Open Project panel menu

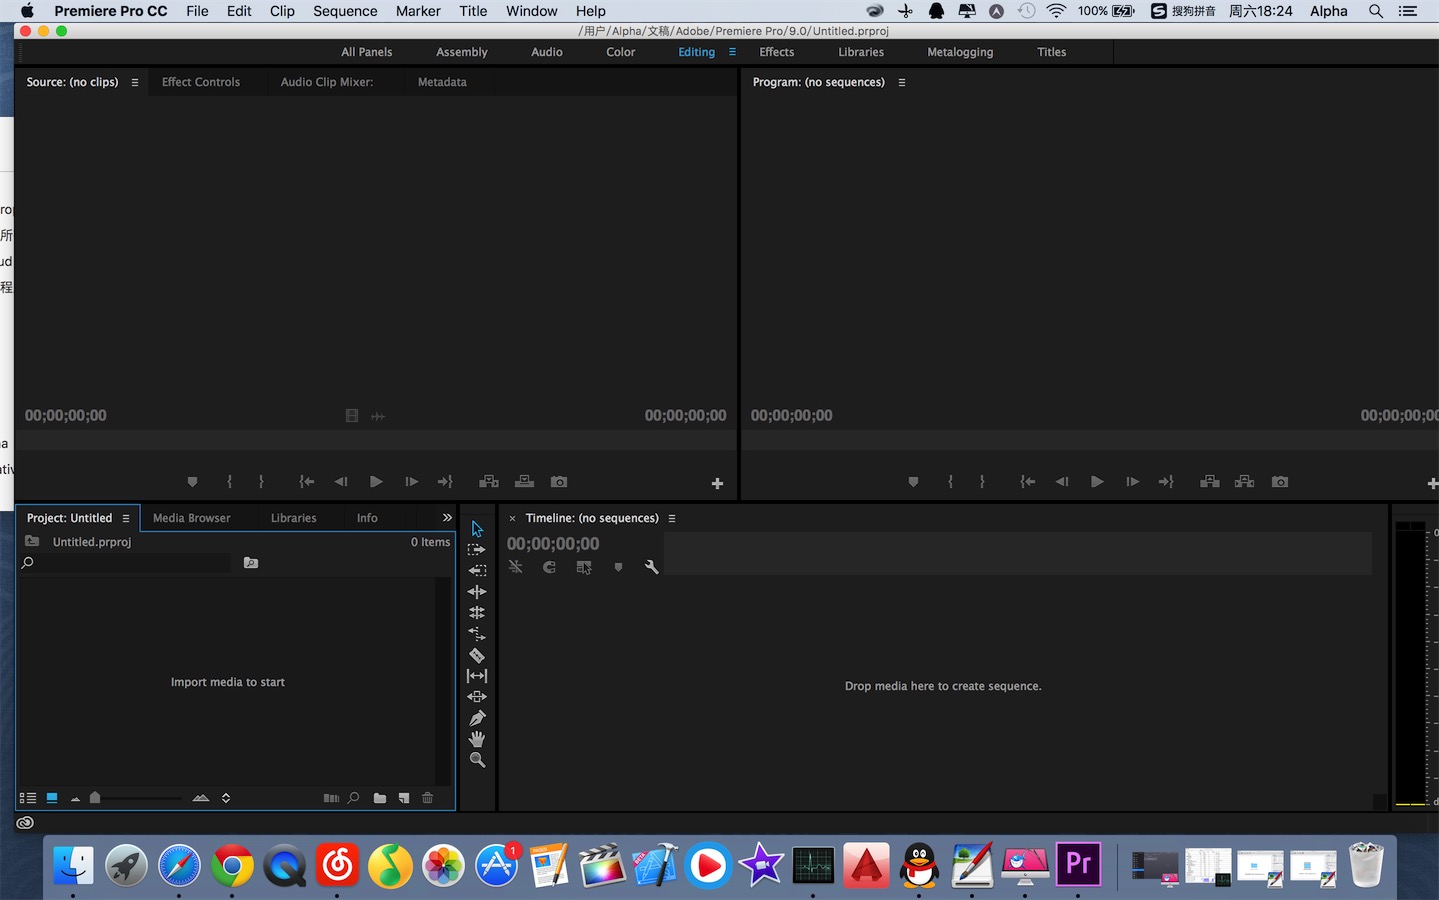(126, 518)
